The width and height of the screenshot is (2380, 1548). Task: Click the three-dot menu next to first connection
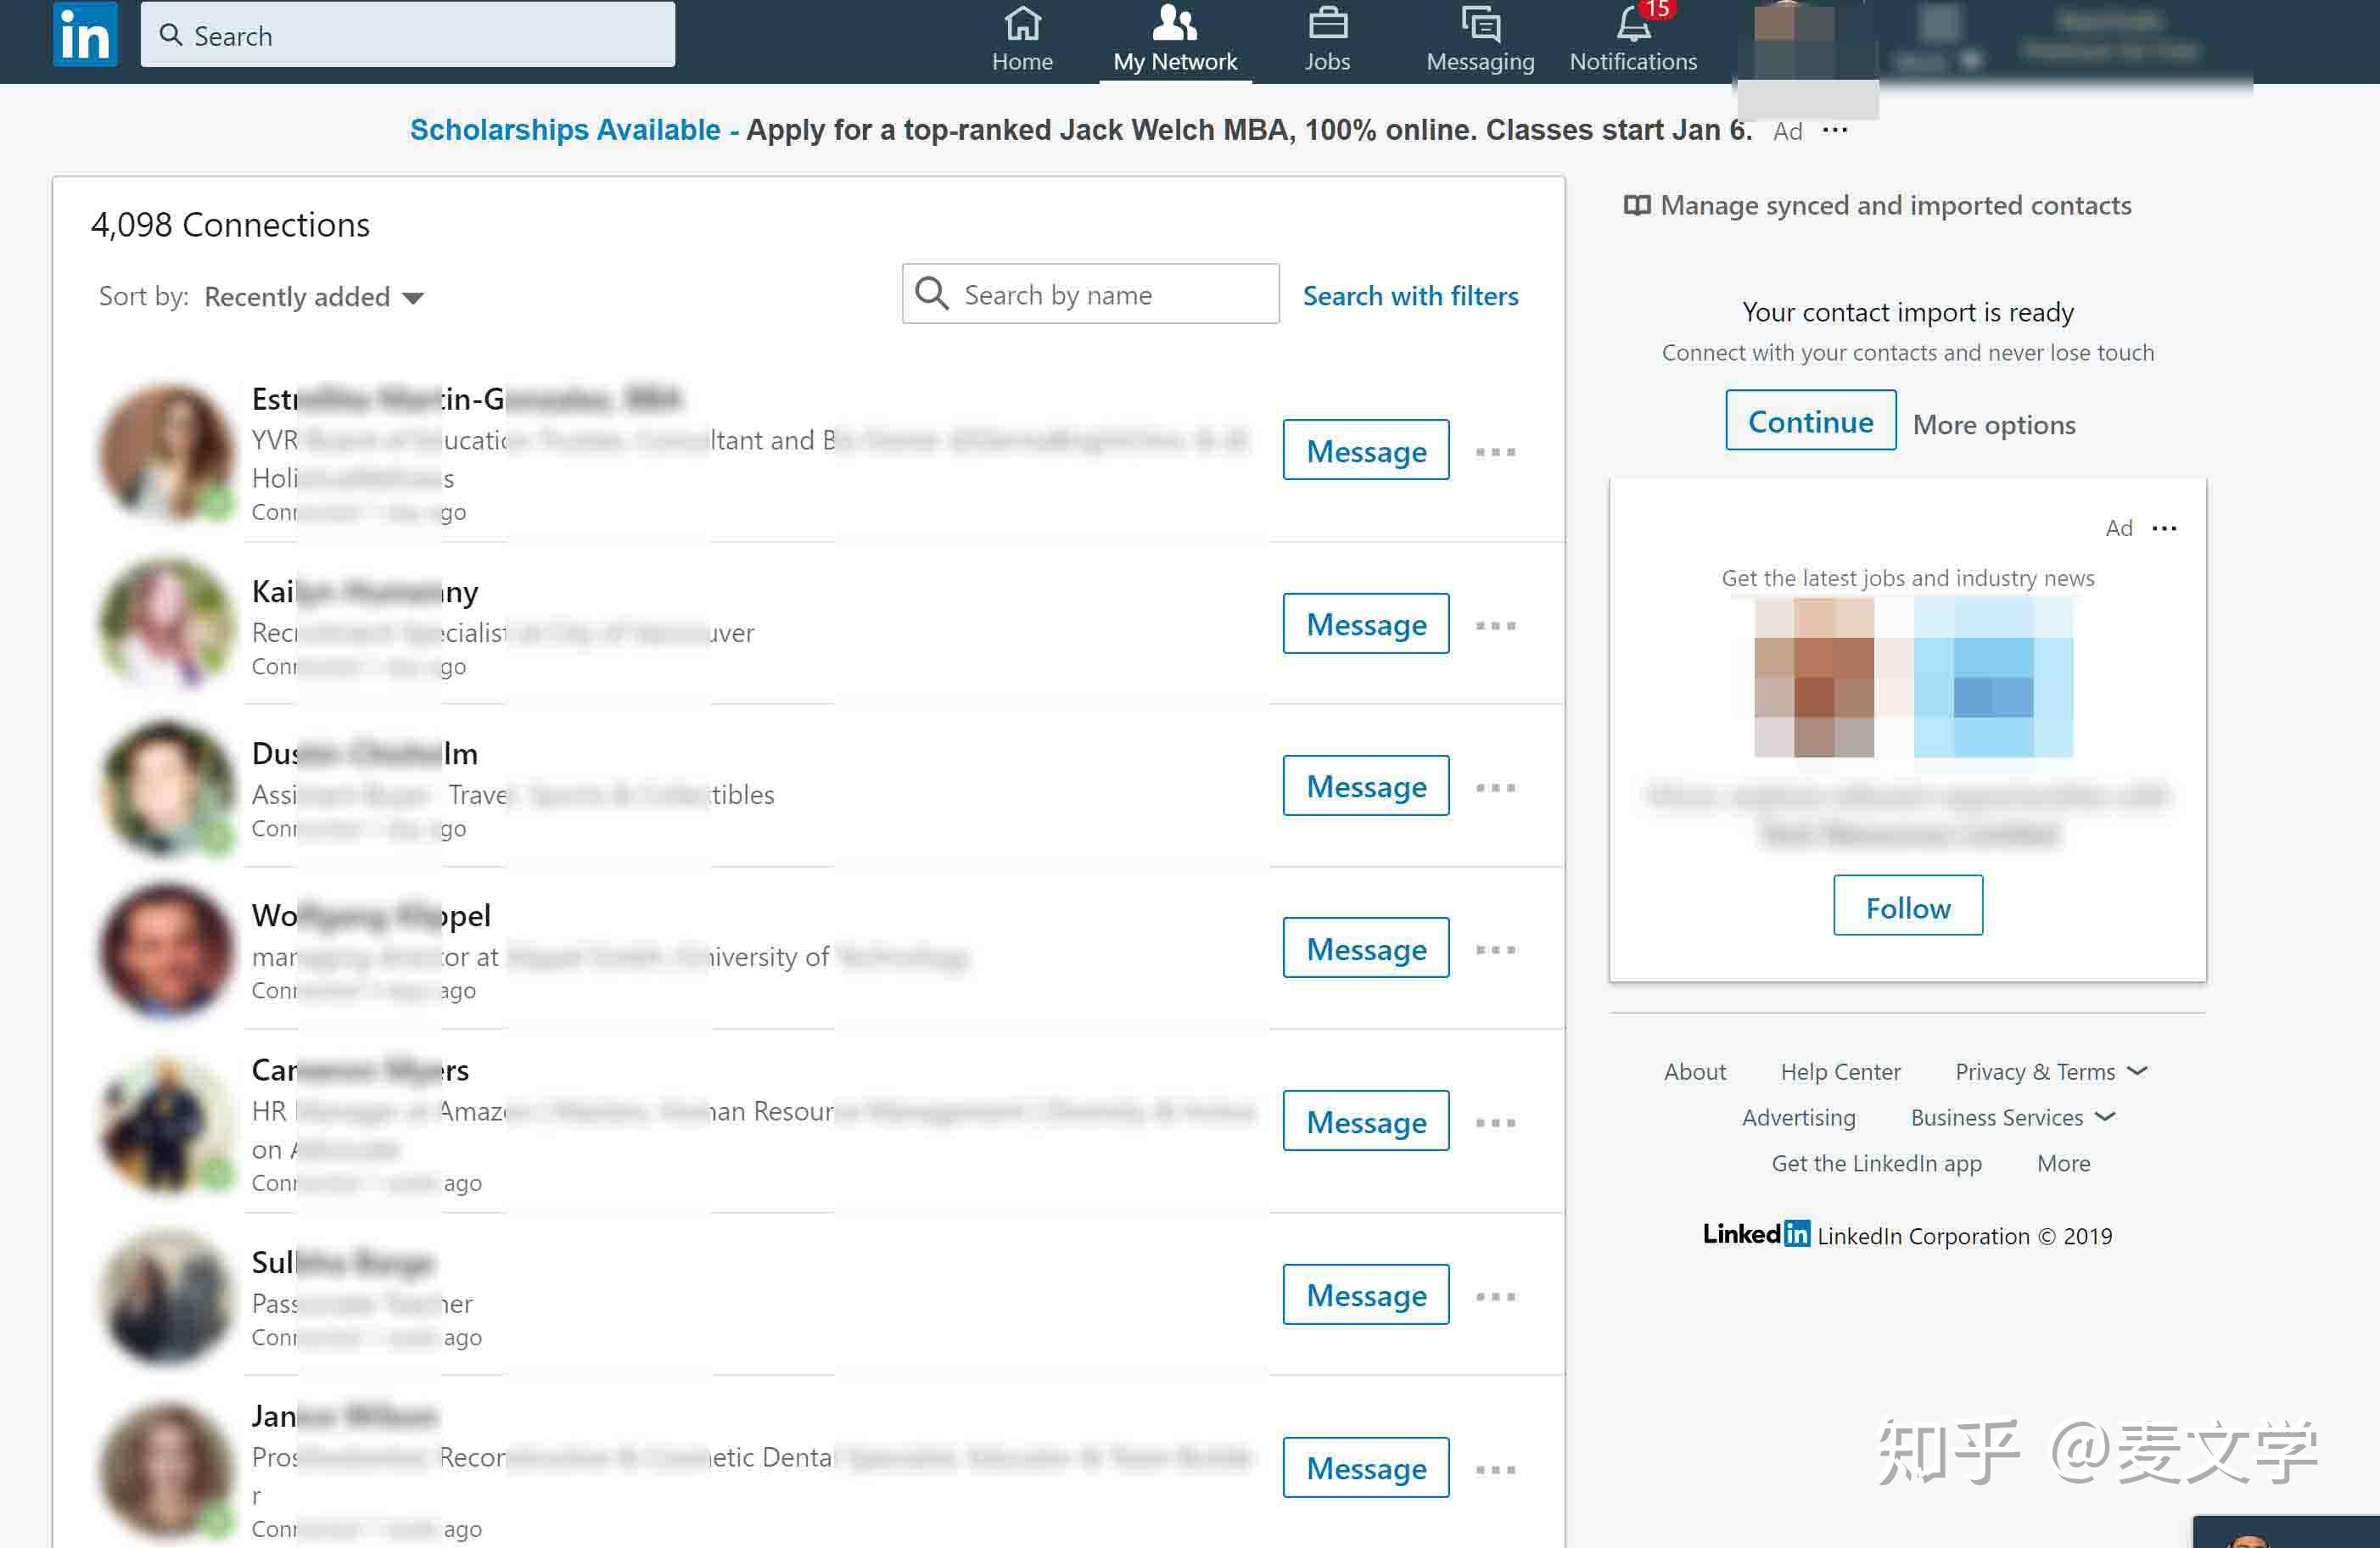tap(1495, 450)
